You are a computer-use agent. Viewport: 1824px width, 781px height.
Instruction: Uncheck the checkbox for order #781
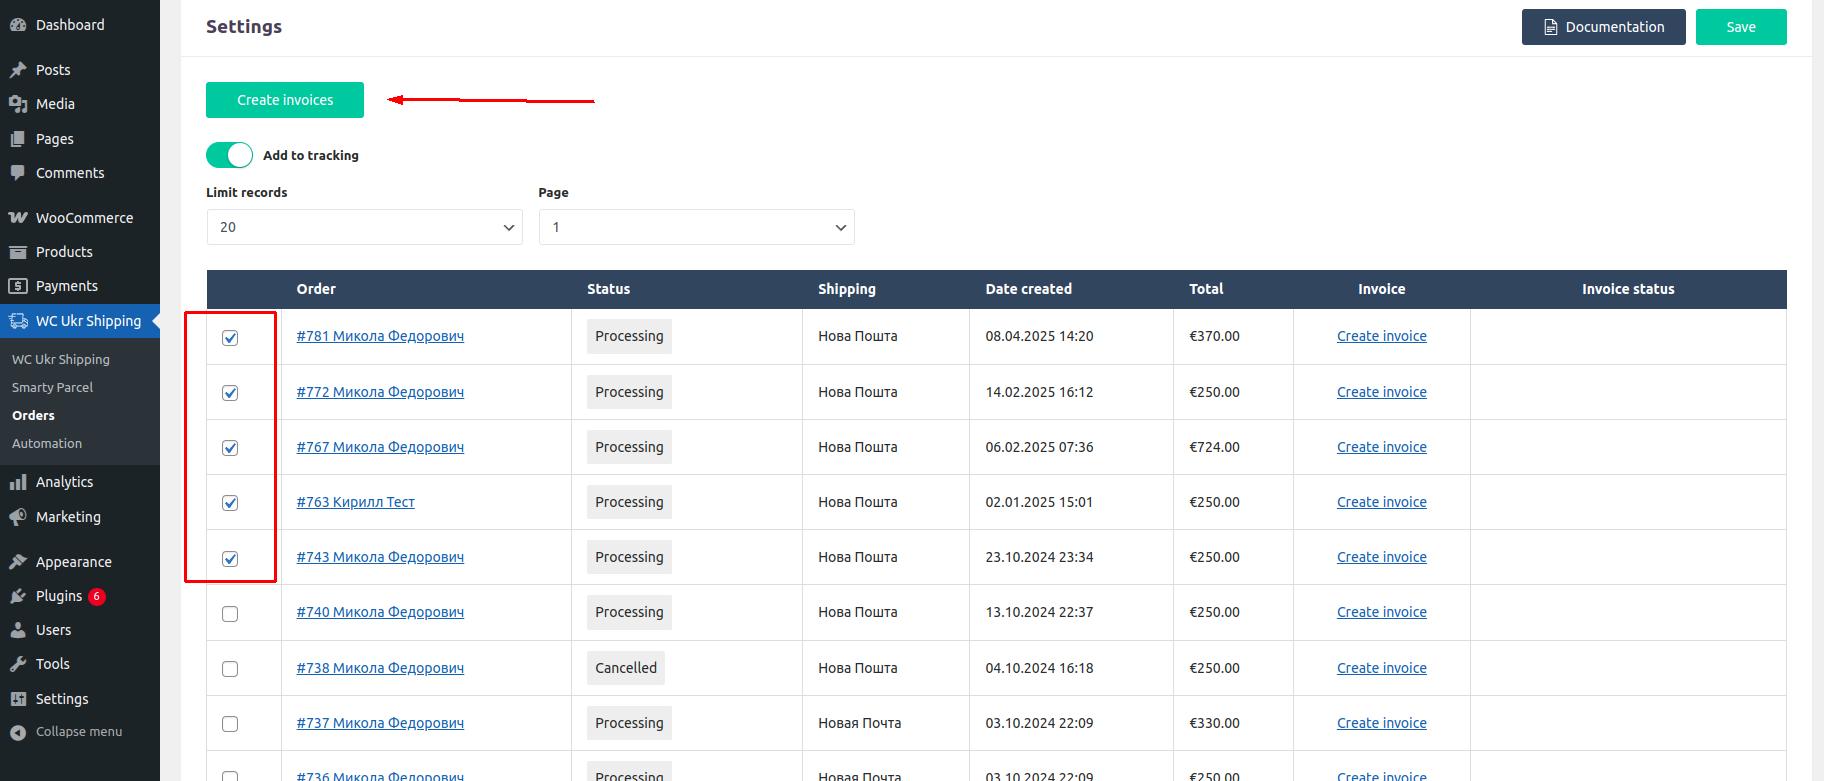tap(230, 338)
